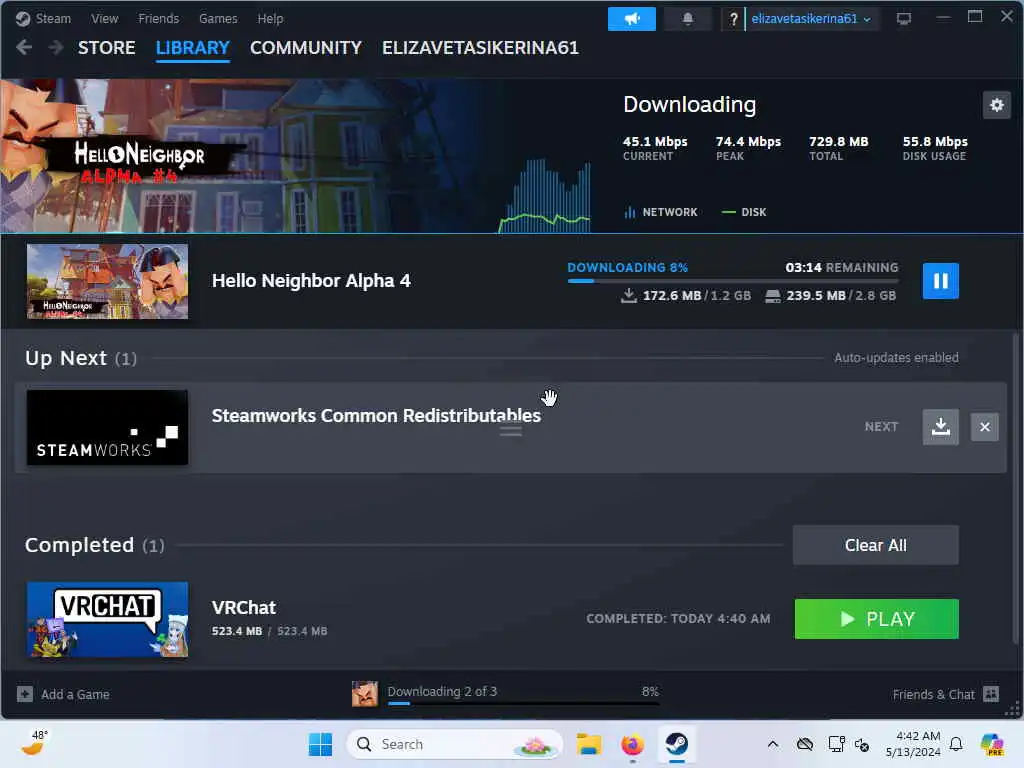Click the 45.1 Mbps CURRENT stat
This screenshot has height=768, width=1024.
pyautogui.click(x=655, y=148)
